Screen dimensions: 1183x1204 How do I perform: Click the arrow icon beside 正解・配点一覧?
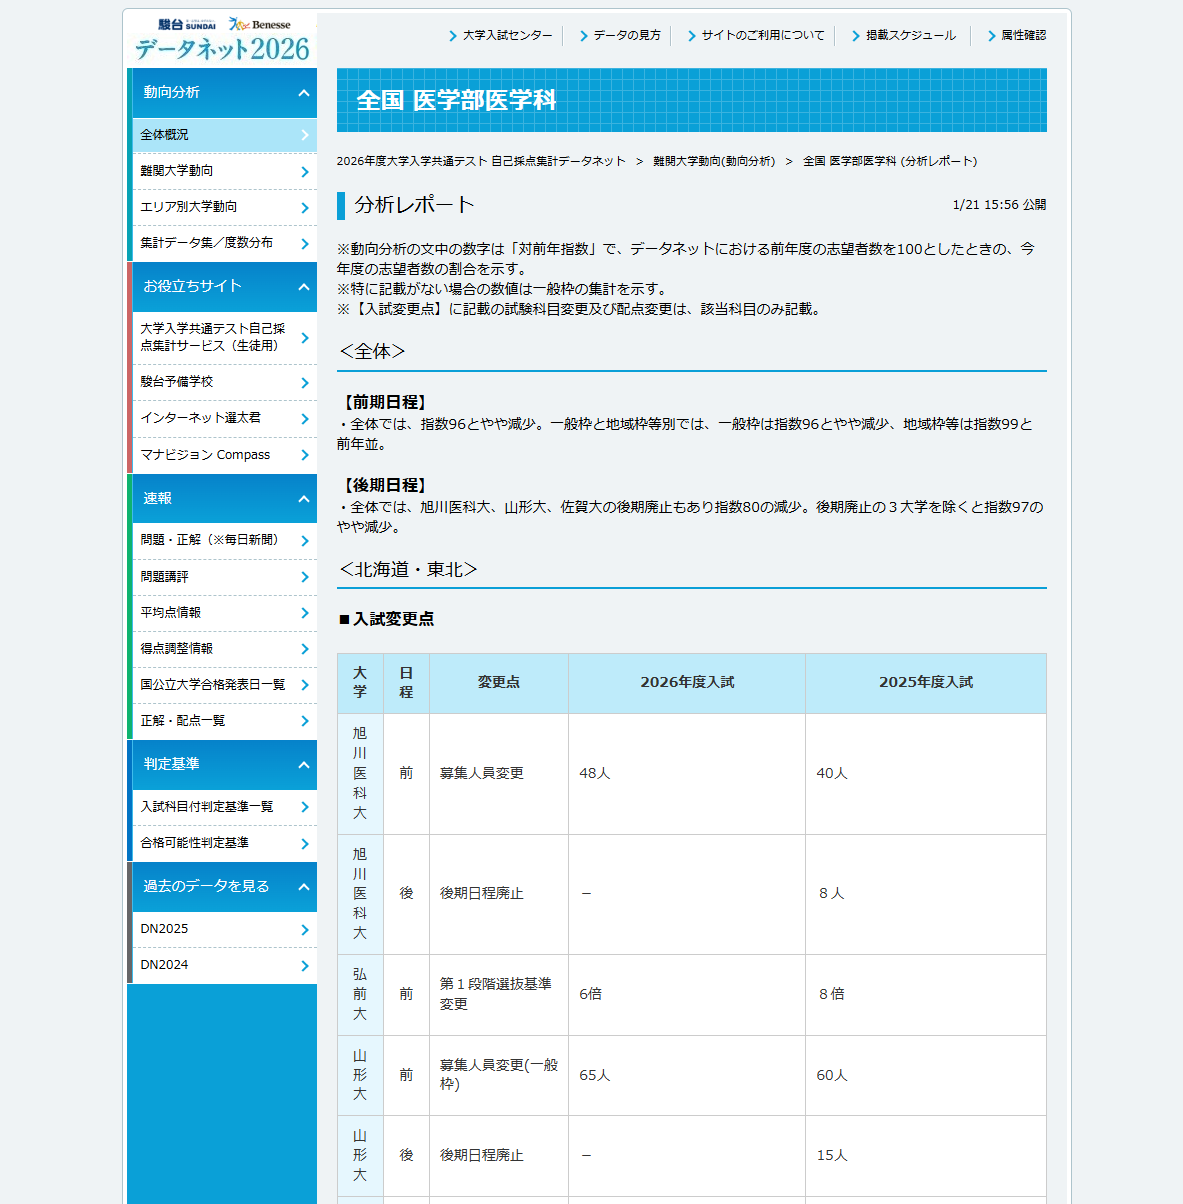[305, 721]
